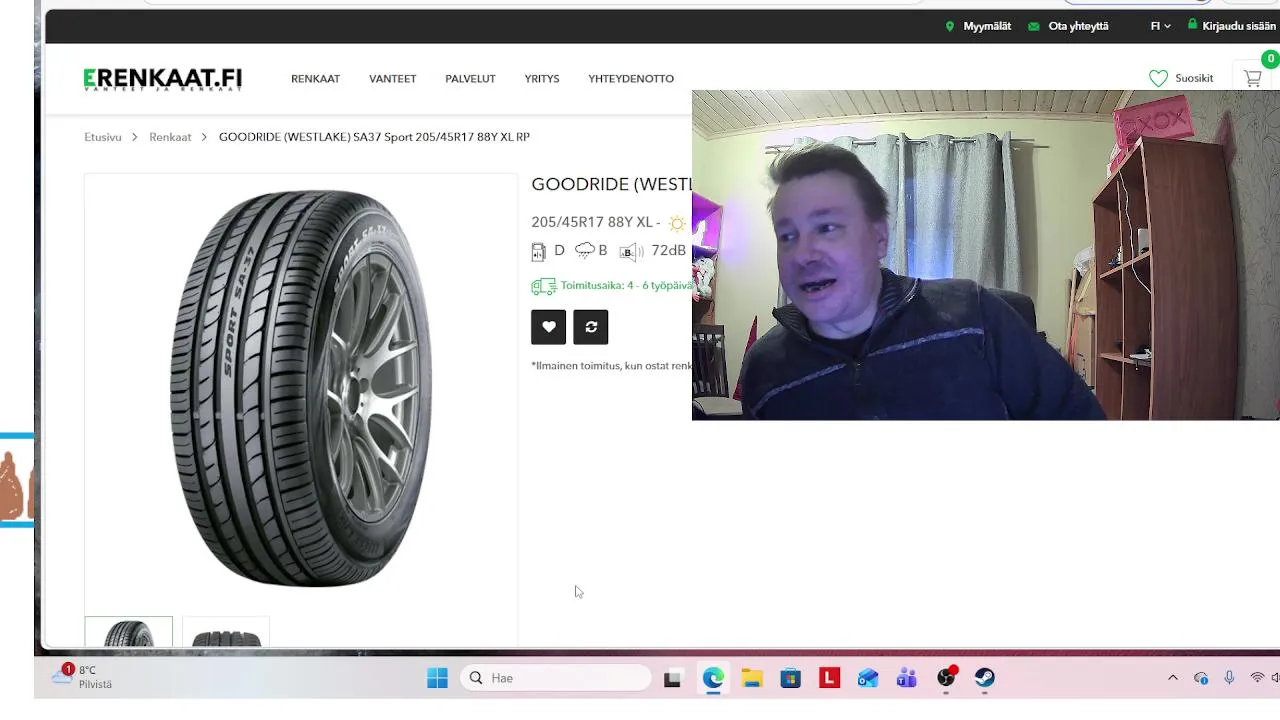
Task: Click the Myymälät store locator link
Action: click(x=978, y=26)
